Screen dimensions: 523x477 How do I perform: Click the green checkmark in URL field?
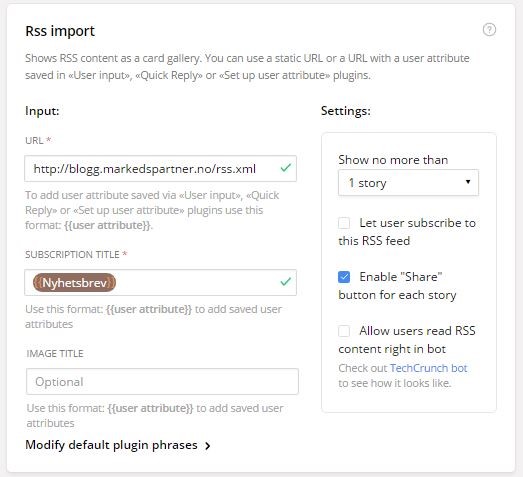coord(286,167)
